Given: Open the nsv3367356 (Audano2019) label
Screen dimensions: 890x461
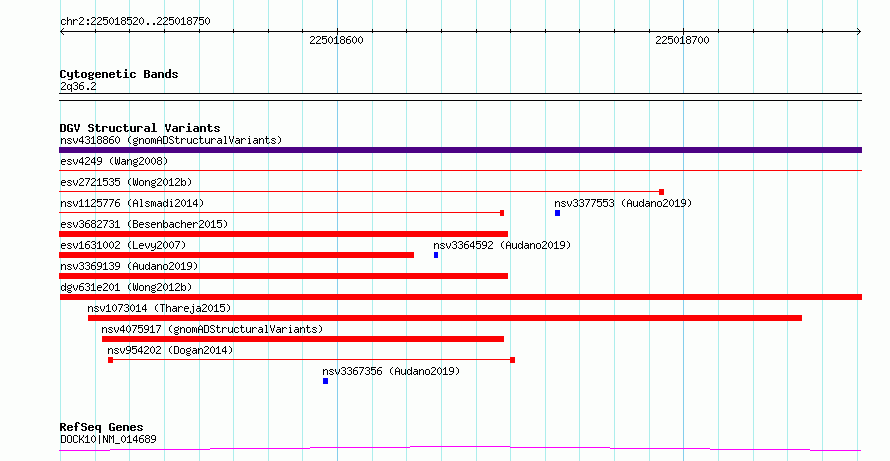Looking at the screenshot, I should 391,371.
